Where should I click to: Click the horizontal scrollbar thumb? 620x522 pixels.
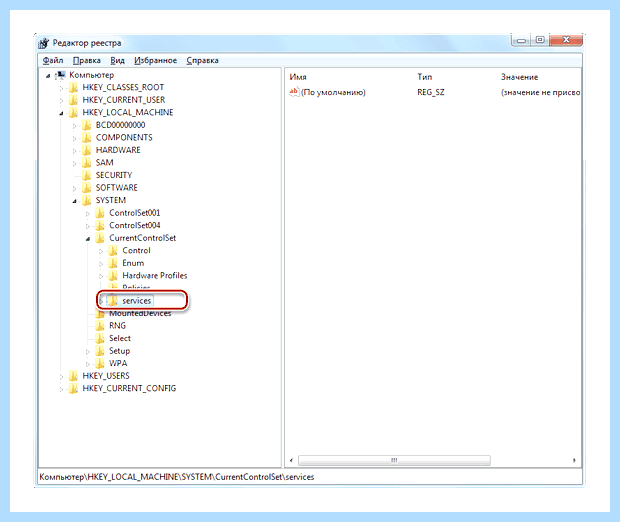point(394,460)
